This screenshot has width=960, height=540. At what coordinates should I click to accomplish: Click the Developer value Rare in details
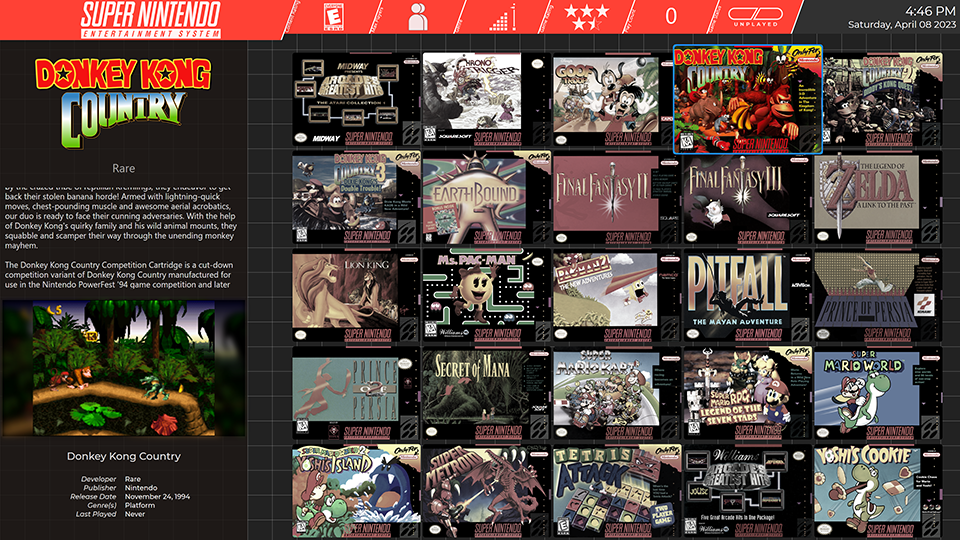pos(132,479)
